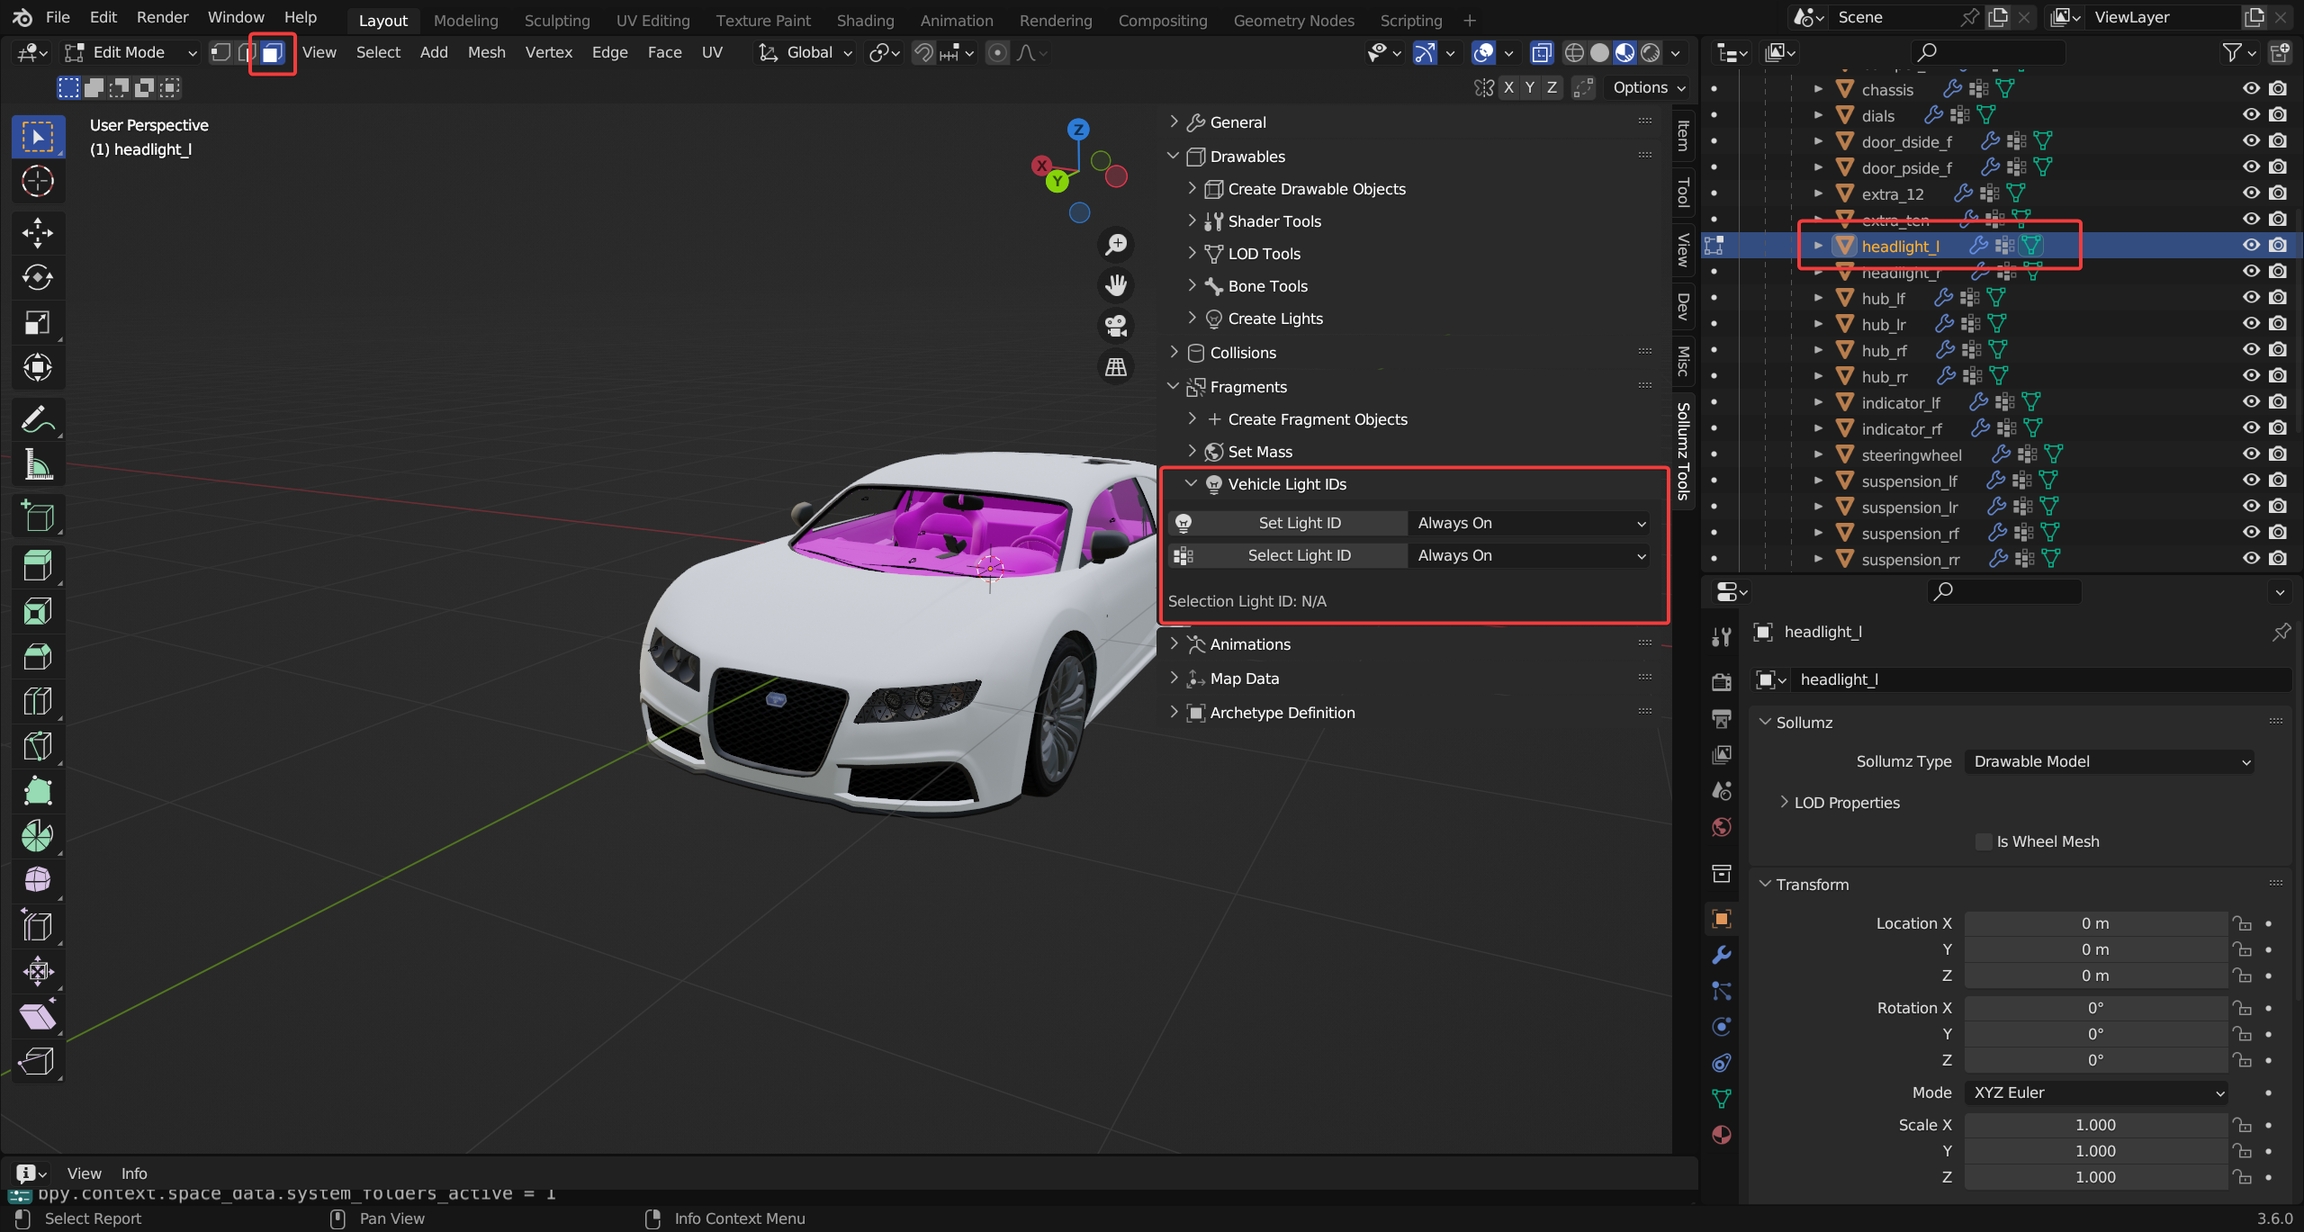Switch to the Shading workspace tab
Image resolution: width=2304 pixels, height=1232 pixels.
point(864,20)
